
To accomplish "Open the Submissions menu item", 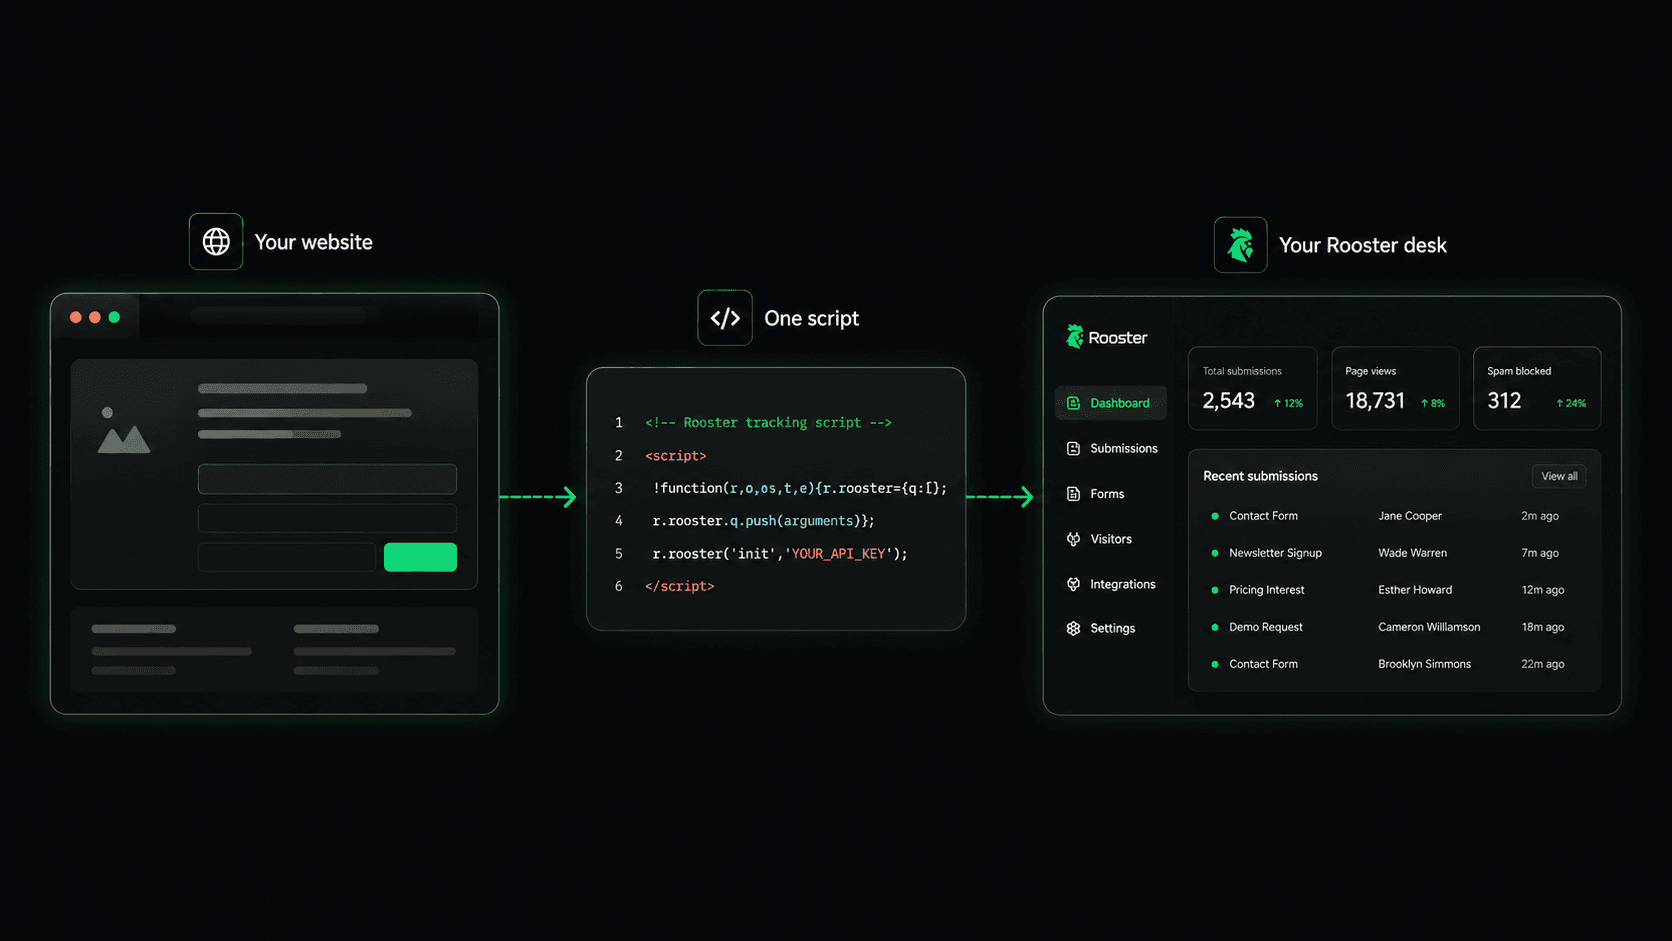I will [1112, 448].
